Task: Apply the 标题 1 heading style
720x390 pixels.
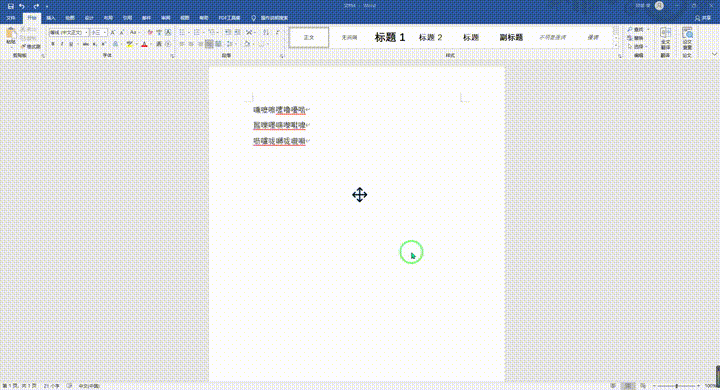Action: [x=390, y=37]
